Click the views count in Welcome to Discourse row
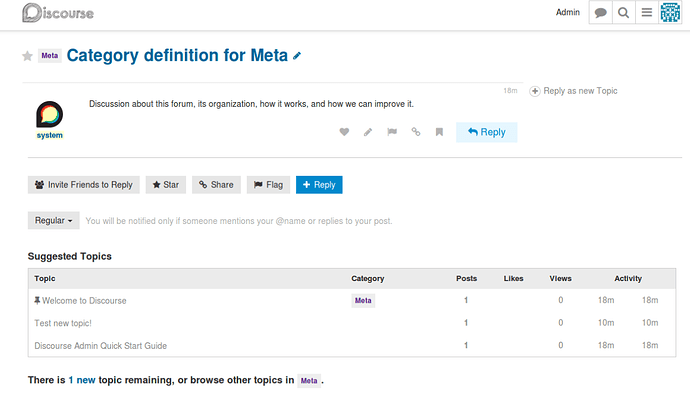The width and height of the screenshot is (690, 408). [561, 300]
